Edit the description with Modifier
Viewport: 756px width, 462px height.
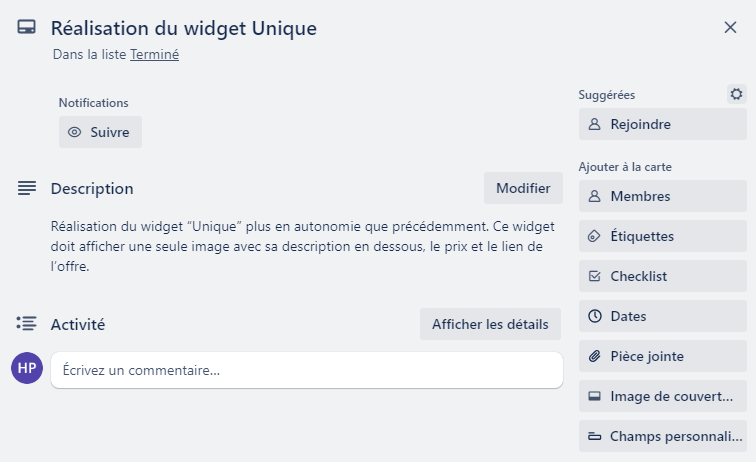(523, 188)
